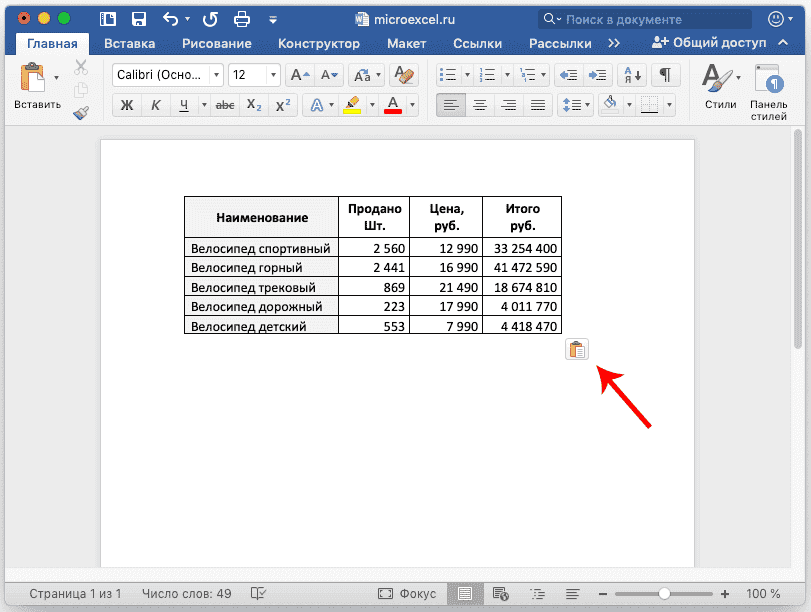
Task: Clear all formatting with eraser icon
Action: 404,75
